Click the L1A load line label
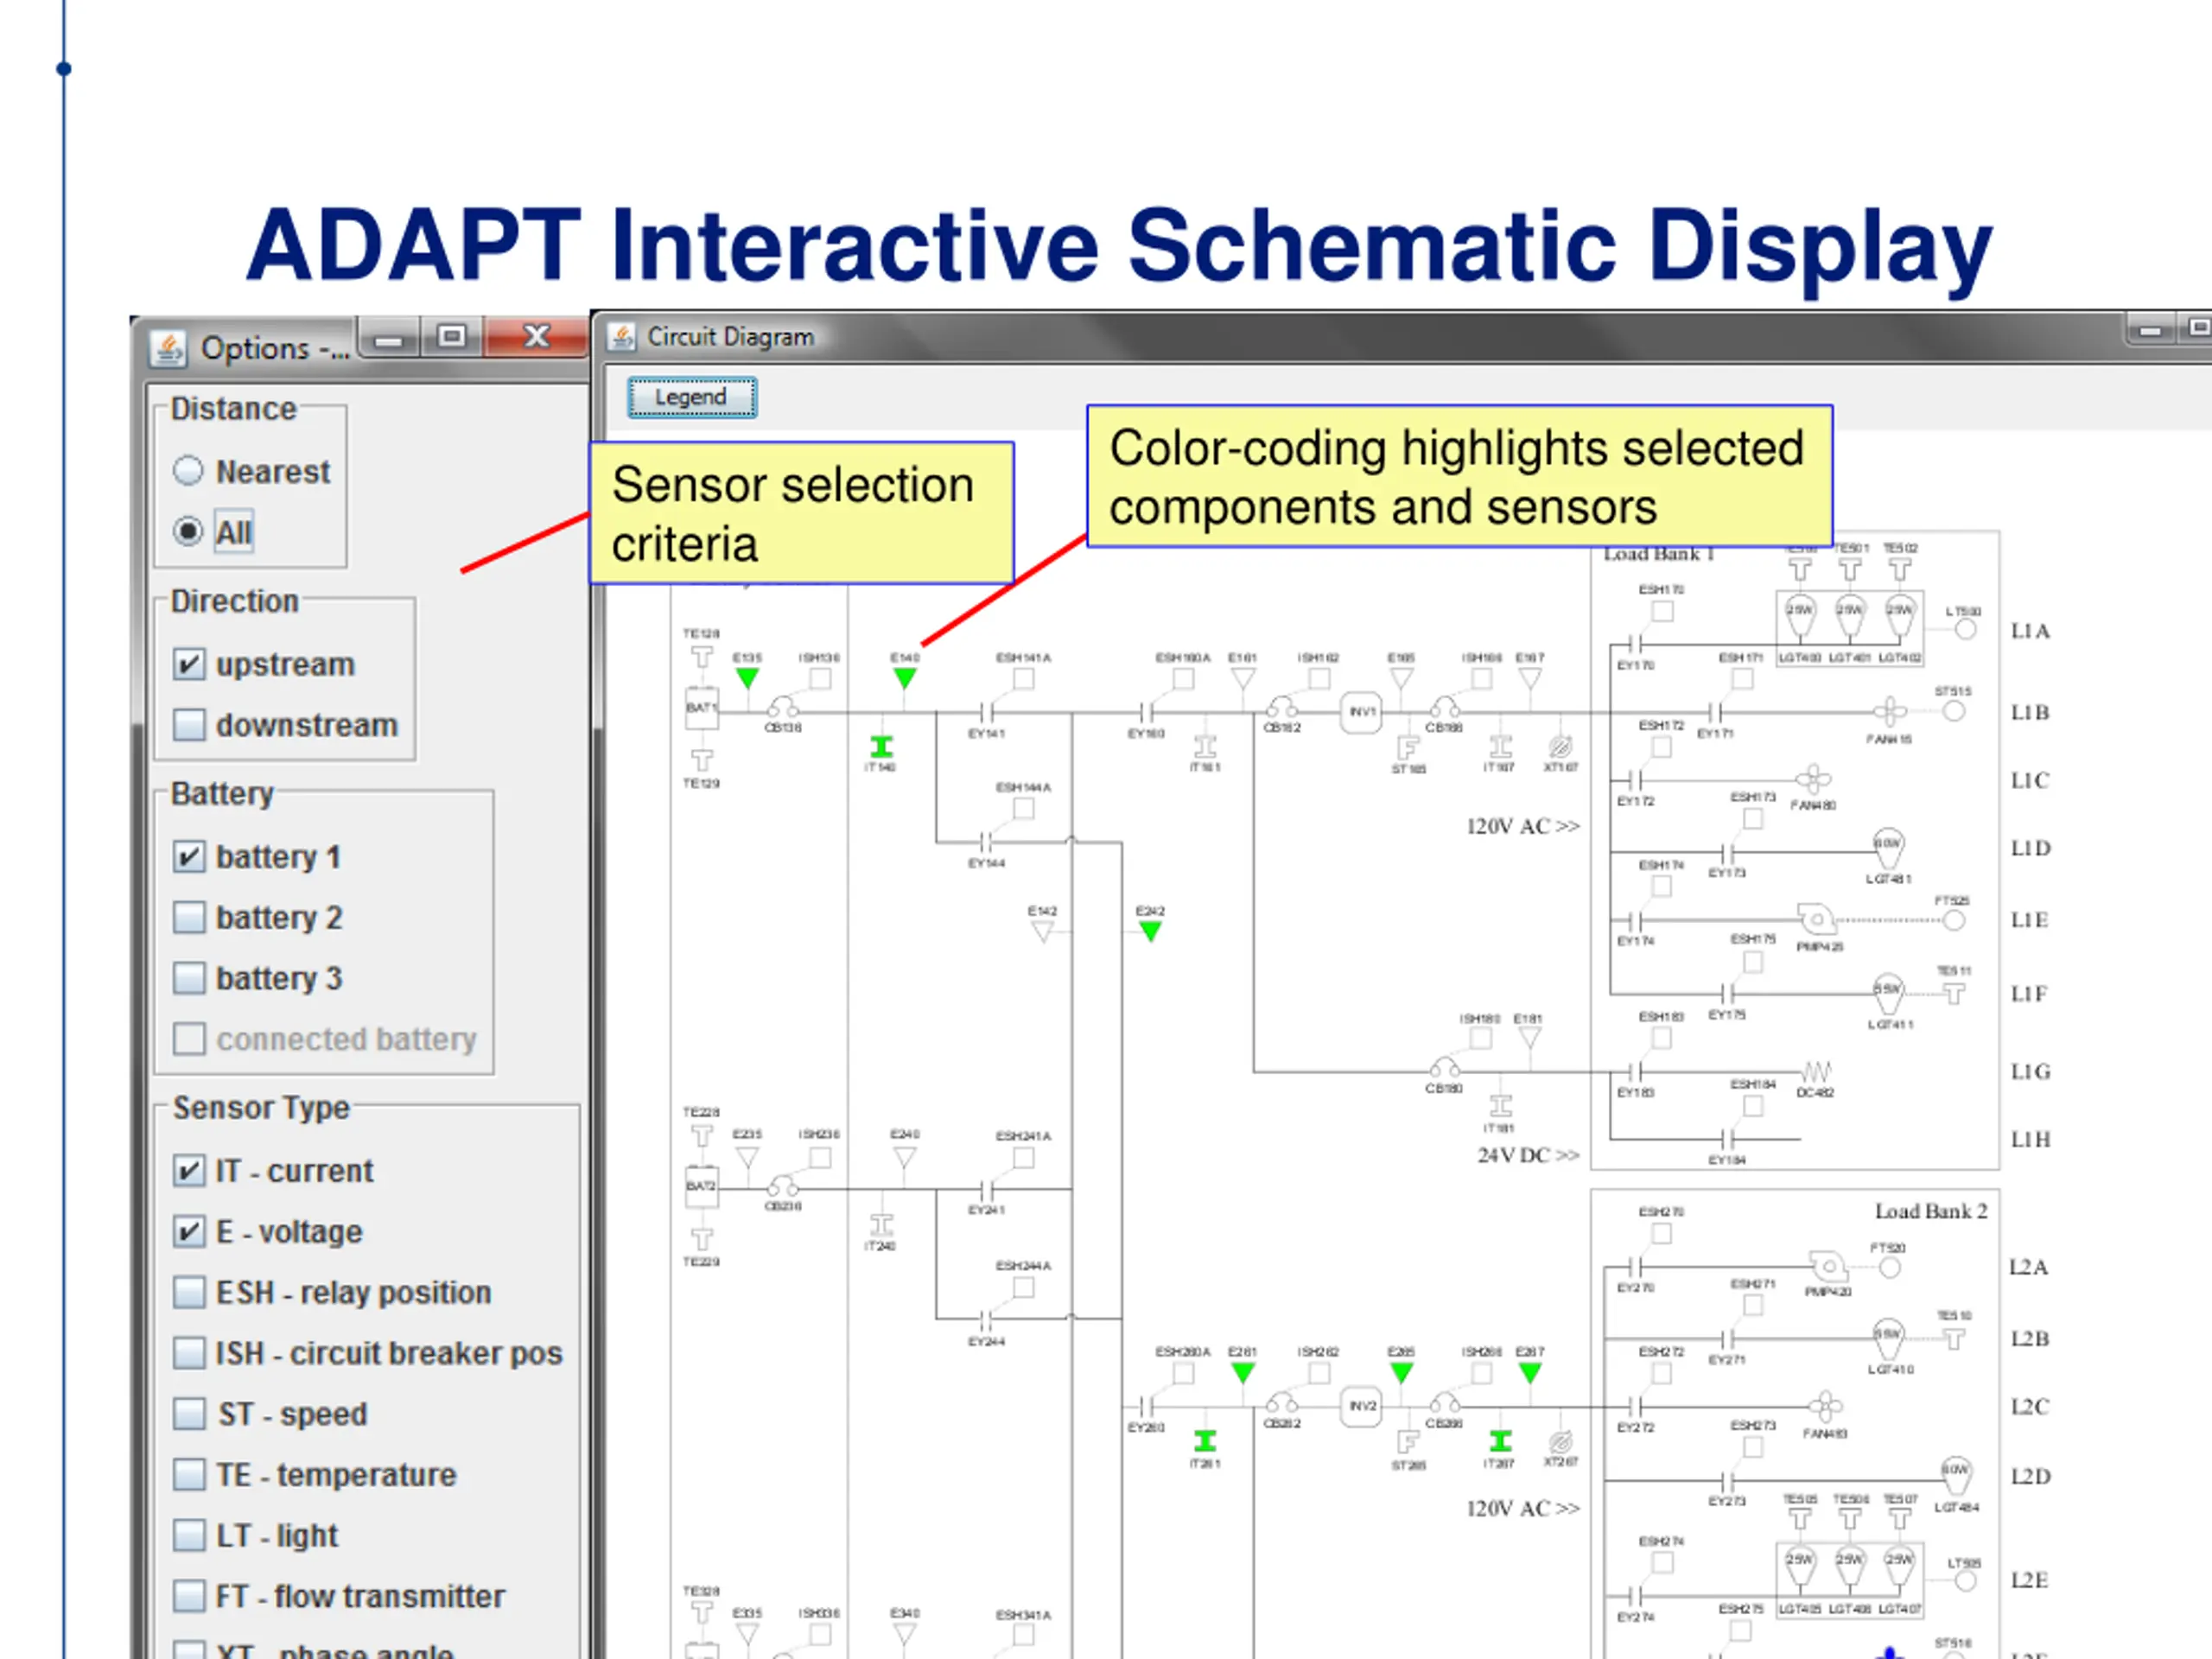Viewport: 2212px width, 1659px height. point(2030,631)
